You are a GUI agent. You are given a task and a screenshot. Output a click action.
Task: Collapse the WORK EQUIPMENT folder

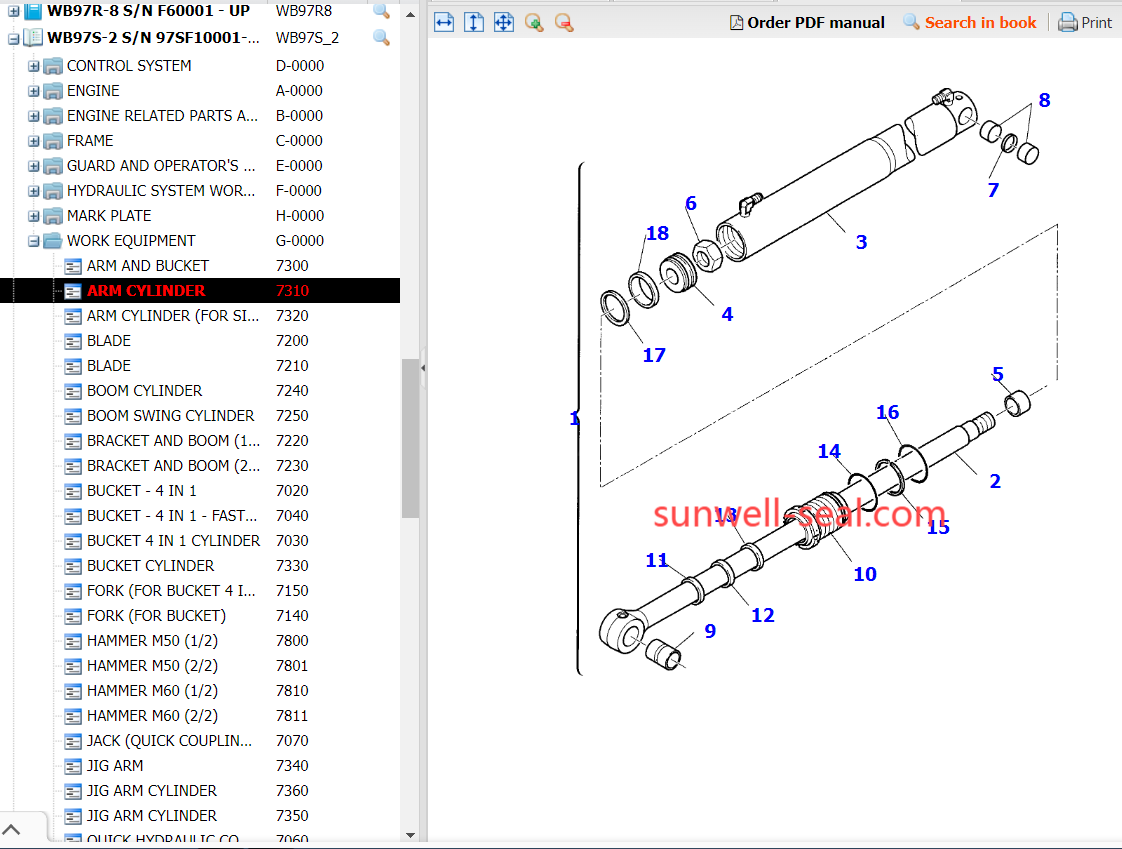coord(34,241)
